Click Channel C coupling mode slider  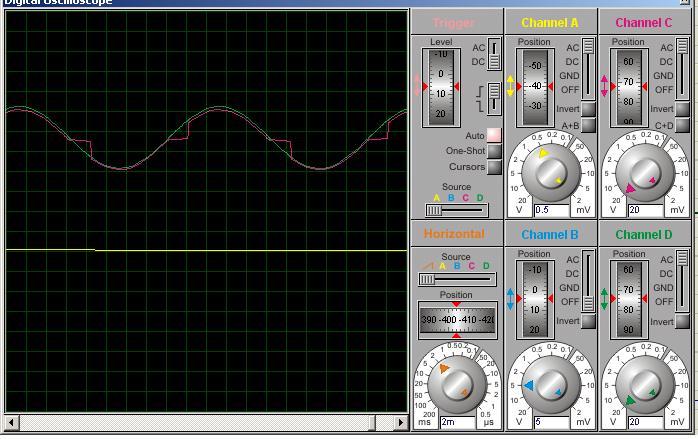682,69
